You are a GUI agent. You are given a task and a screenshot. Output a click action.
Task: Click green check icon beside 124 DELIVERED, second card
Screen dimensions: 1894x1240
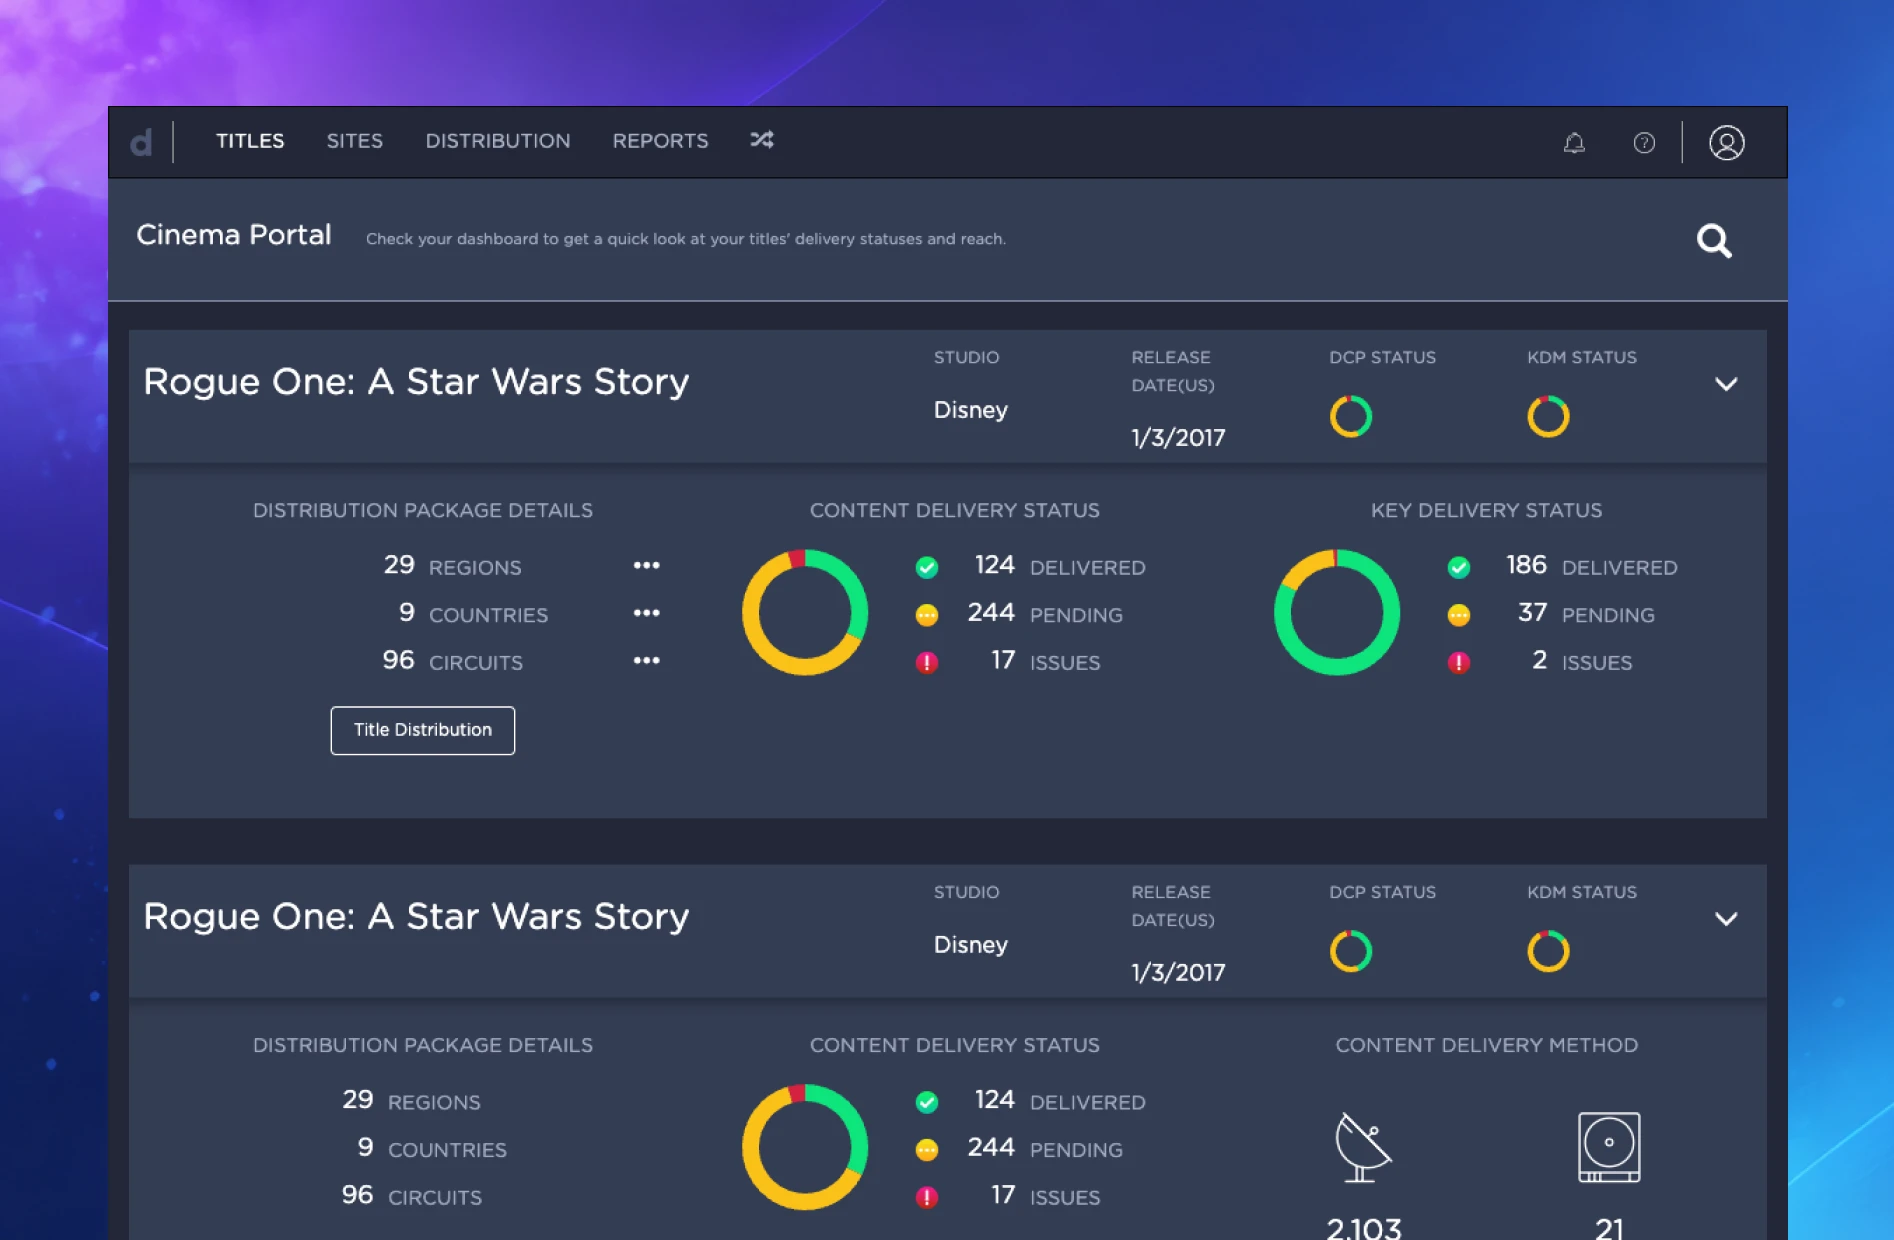coord(927,1102)
